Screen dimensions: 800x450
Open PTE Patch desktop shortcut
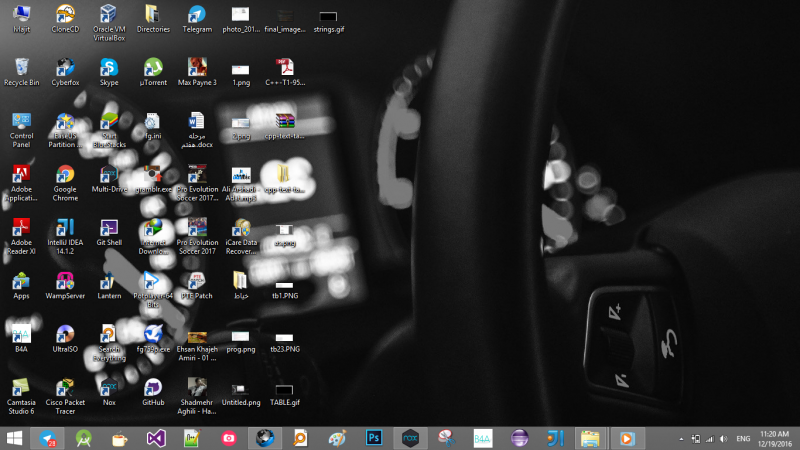[197, 286]
